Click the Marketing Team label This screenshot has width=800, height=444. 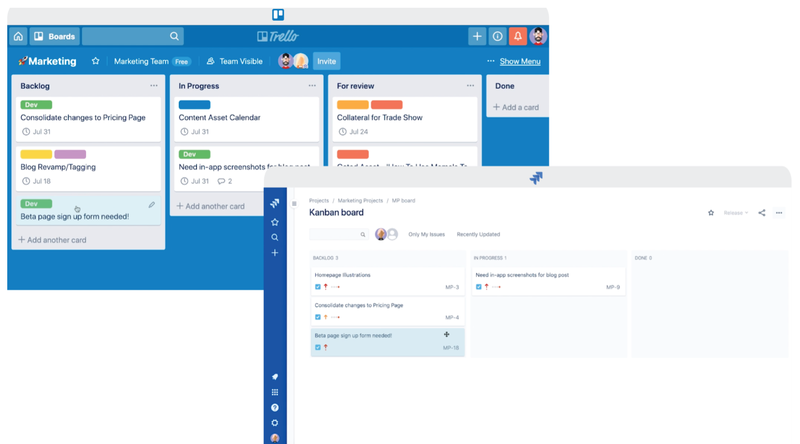(141, 61)
